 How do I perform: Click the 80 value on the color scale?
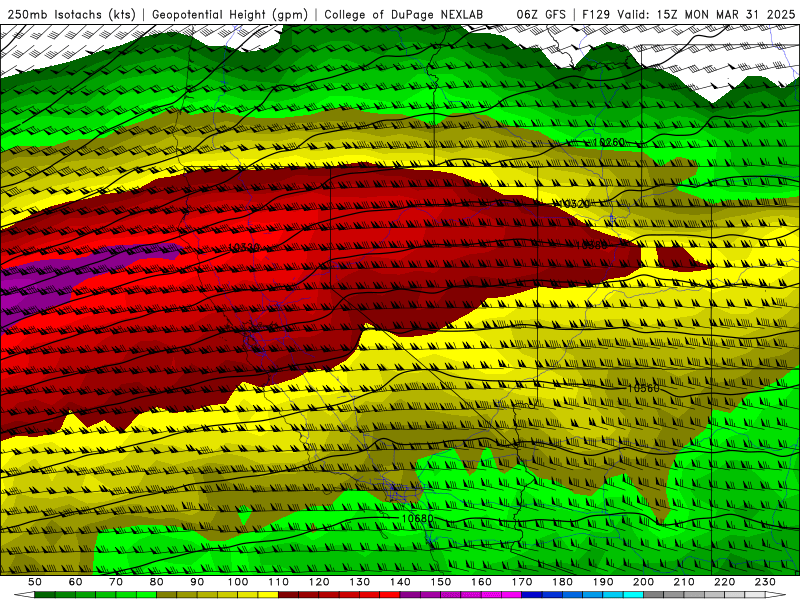(x=157, y=582)
